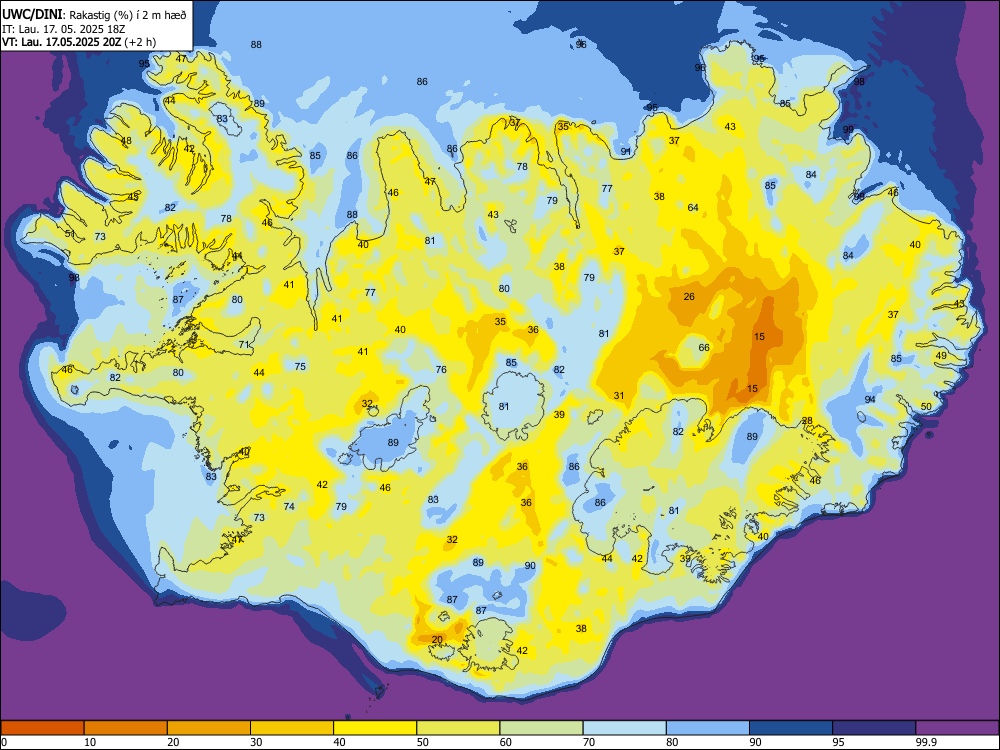Select the 'Rakastig (%) í 2 m hæð' label
The image size is (1000, 750).
click(x=127, y=15)
